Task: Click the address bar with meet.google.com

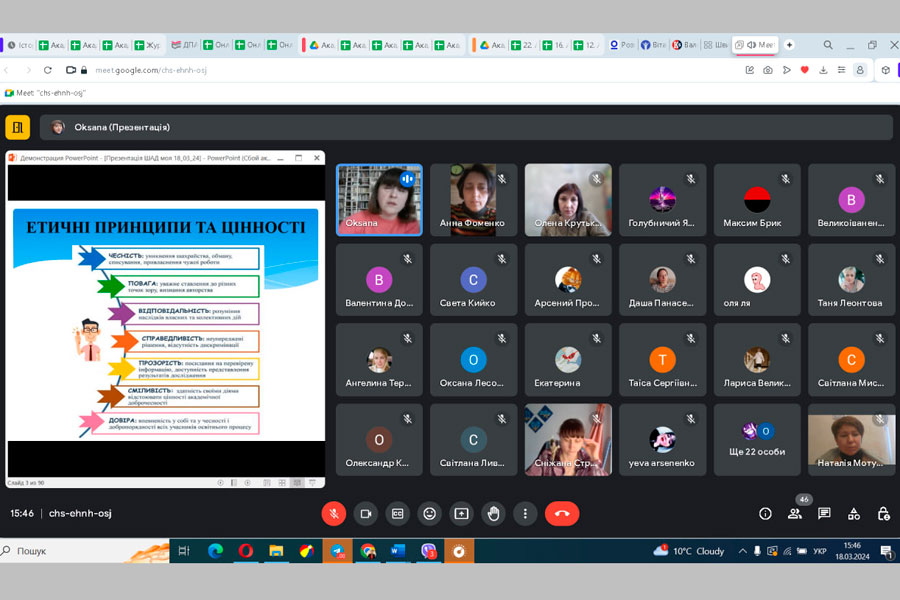Action: pyautogui.click(x=400, y=70)
